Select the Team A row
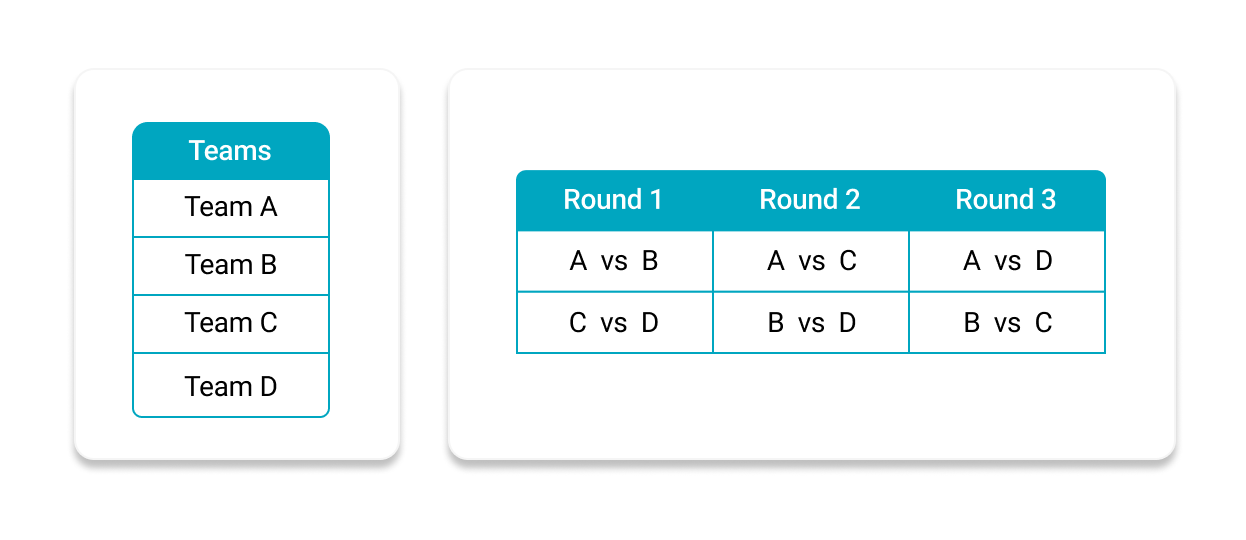This screenshot has width=1246, height=540. click(x=230, y=208)
